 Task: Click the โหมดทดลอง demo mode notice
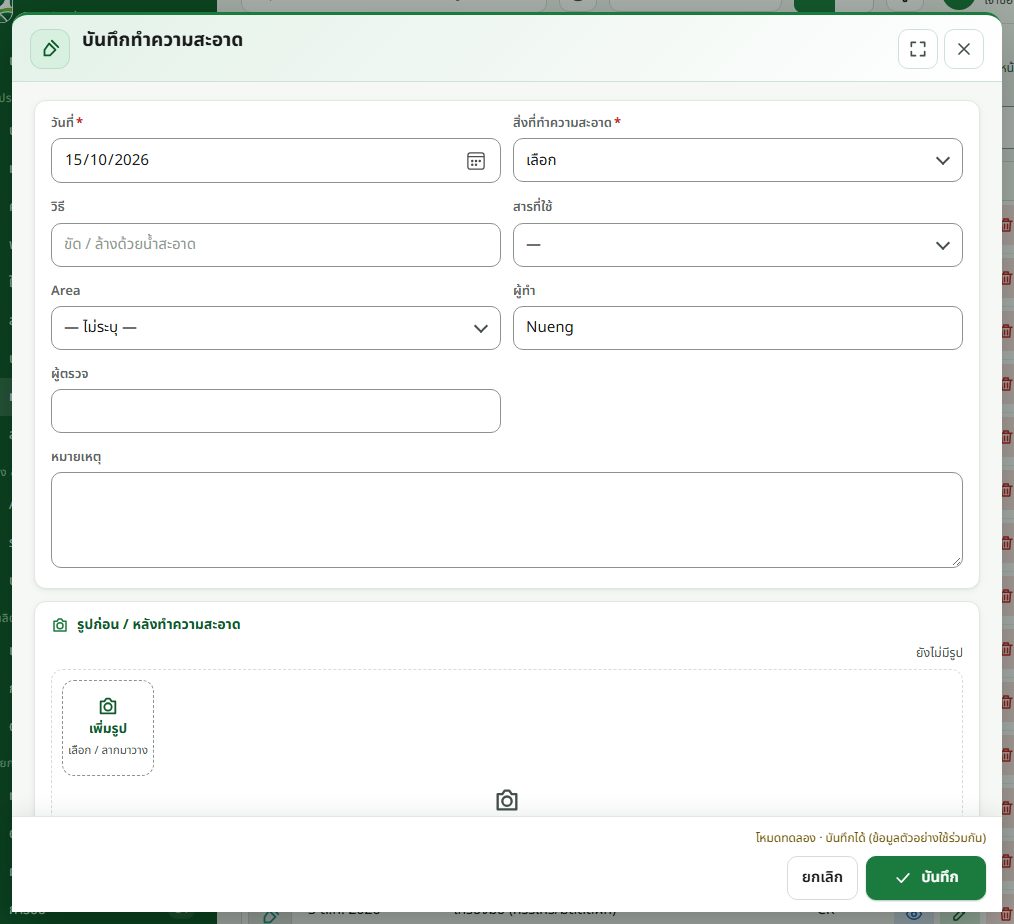(870, 837)
